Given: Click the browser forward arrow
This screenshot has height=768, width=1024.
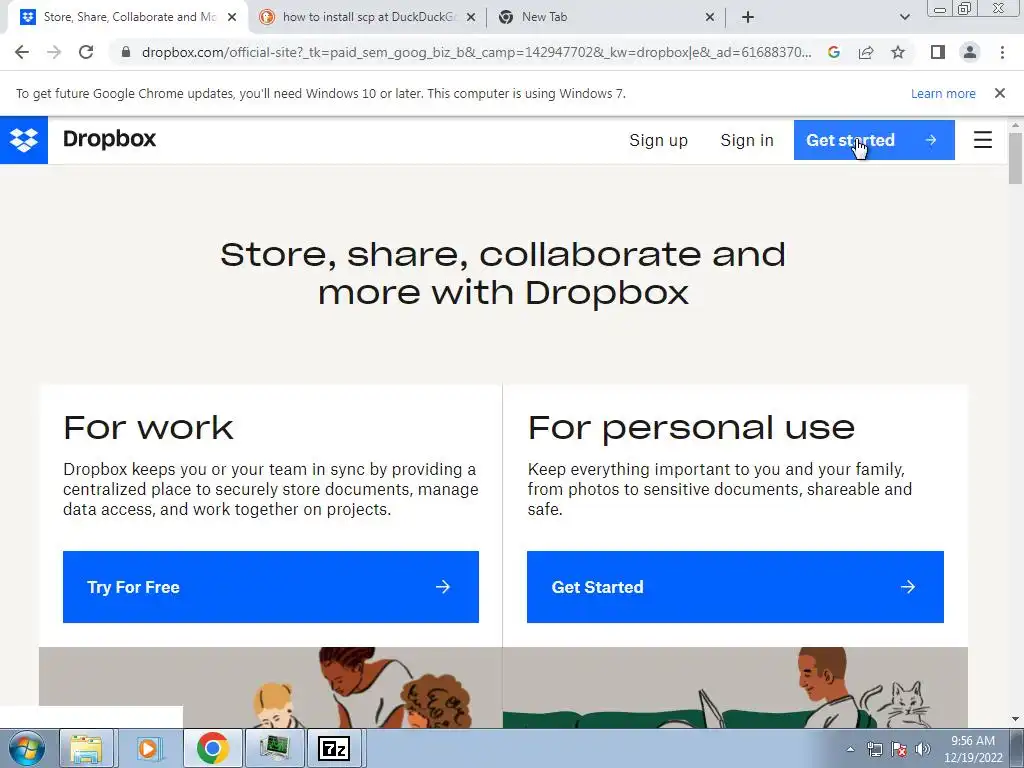Looking at the screenshot, I should (54, 52).
